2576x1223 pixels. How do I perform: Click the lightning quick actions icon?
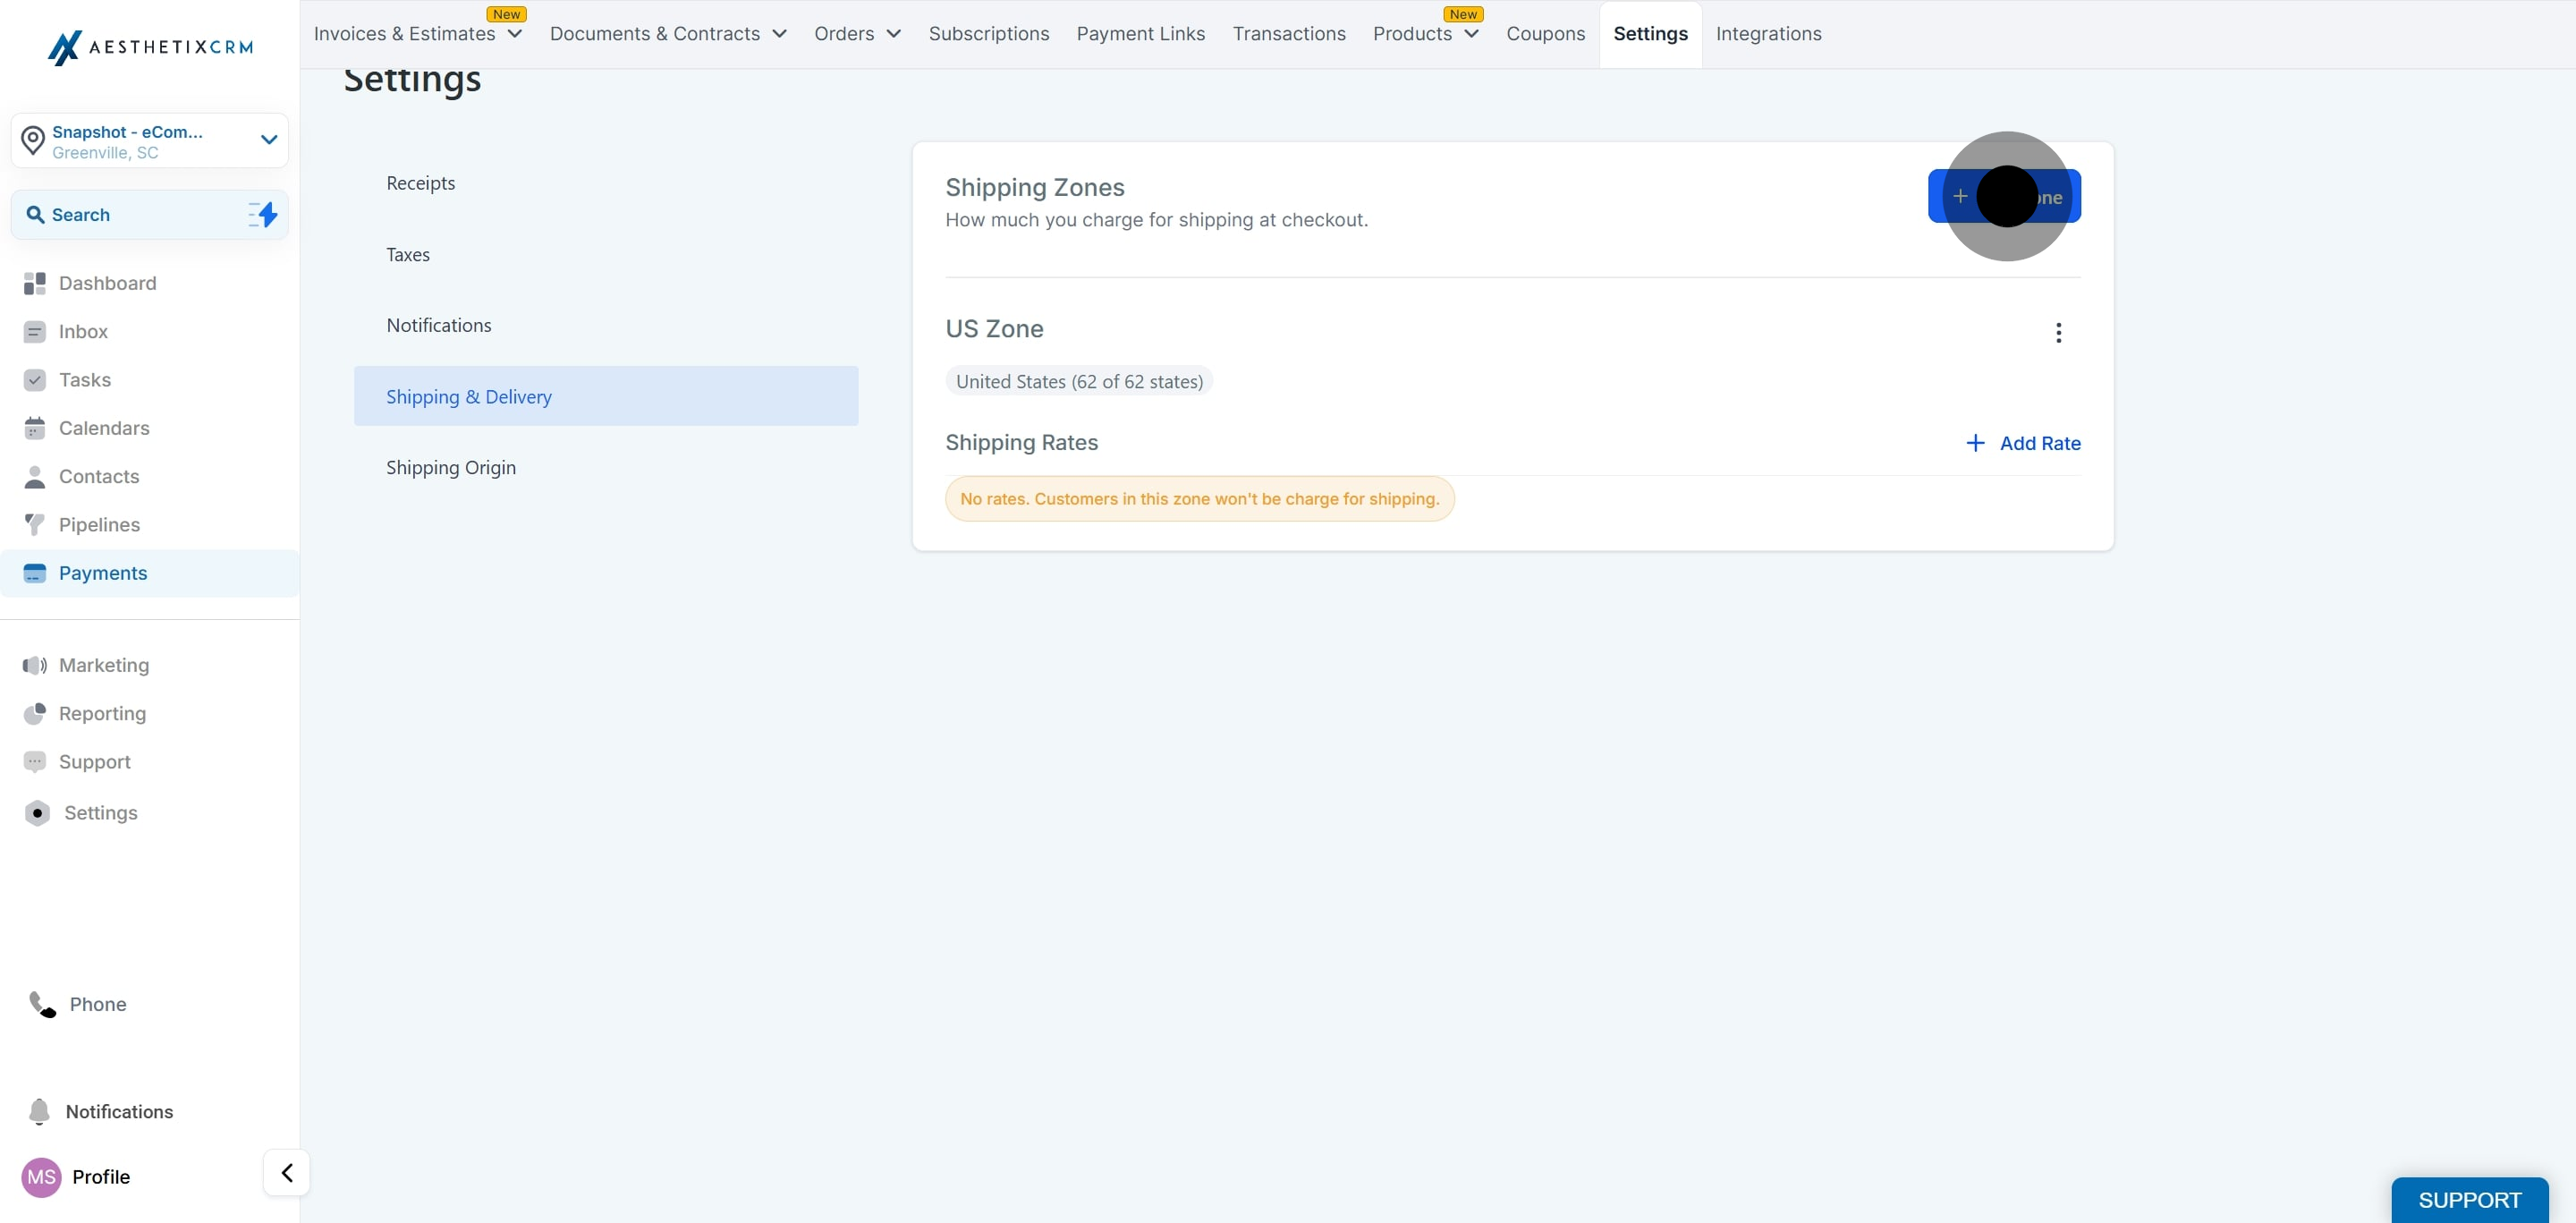pyautogui.click(x=263, y=214)
